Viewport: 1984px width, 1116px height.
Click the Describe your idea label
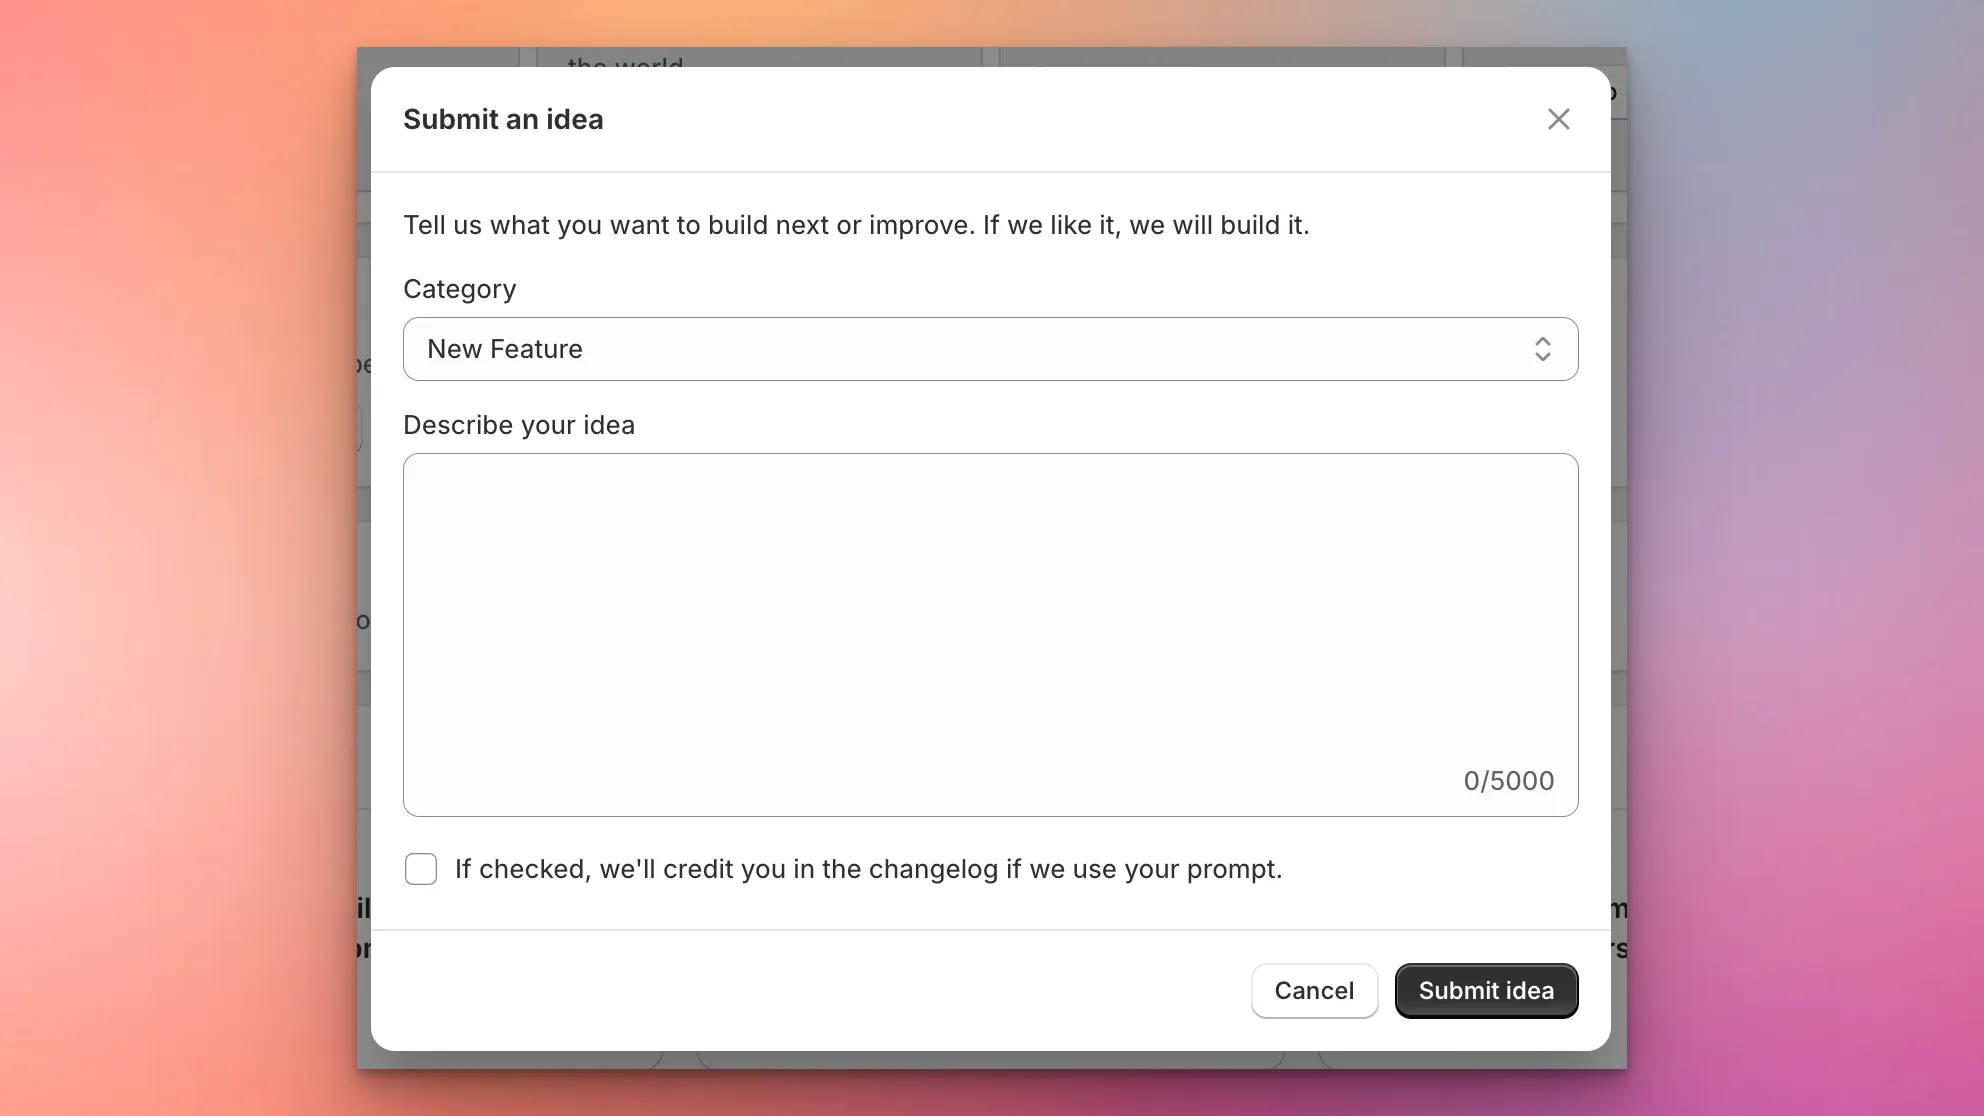coord(518,424)
